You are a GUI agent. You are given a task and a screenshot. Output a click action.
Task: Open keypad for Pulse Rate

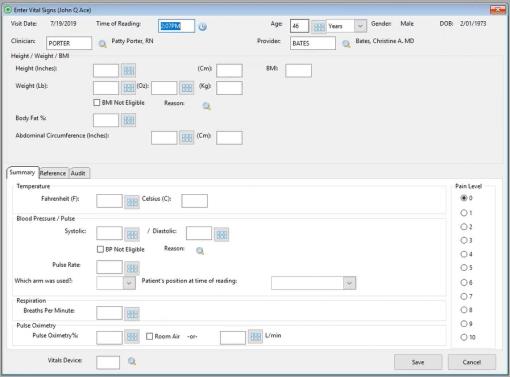[132, 268]
